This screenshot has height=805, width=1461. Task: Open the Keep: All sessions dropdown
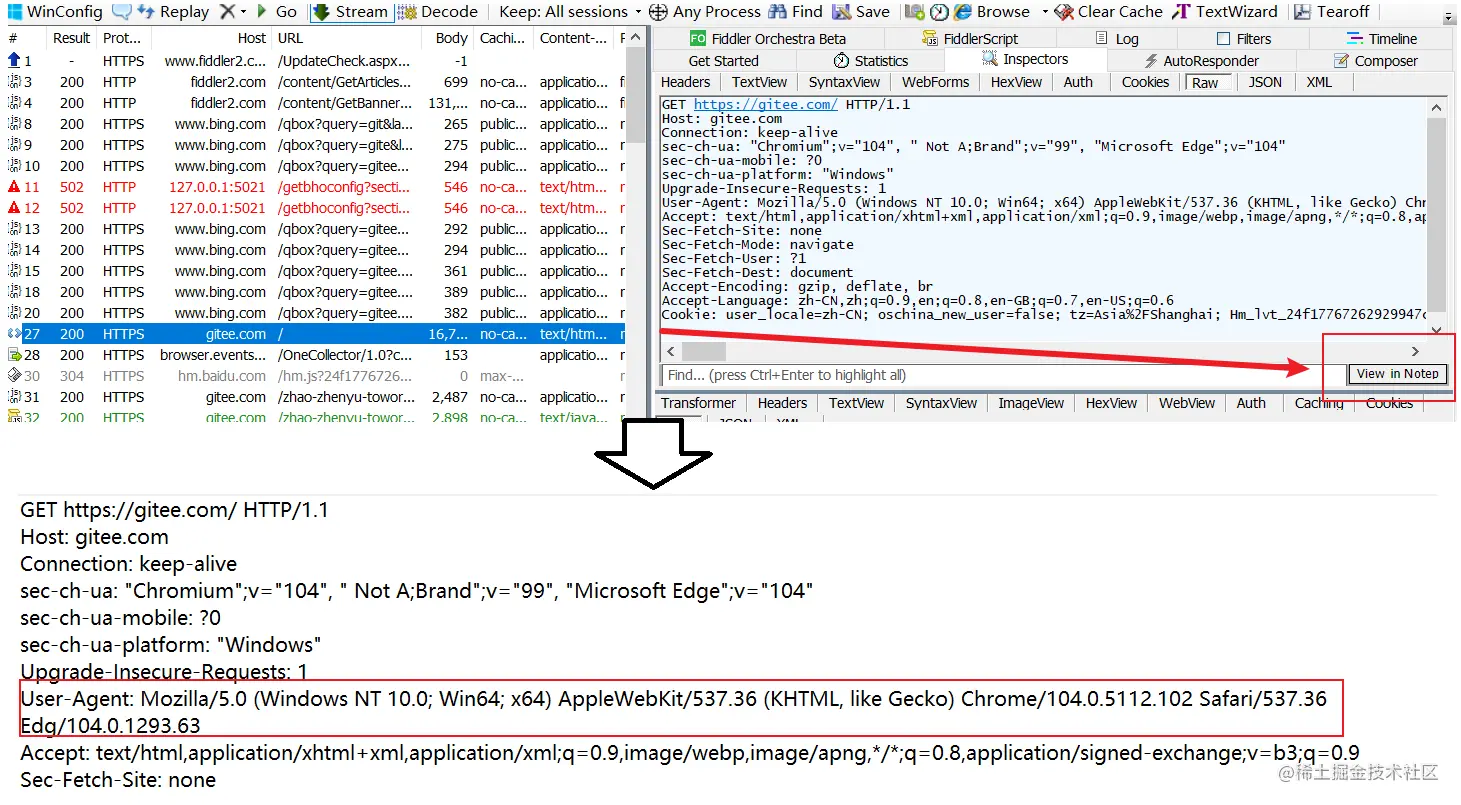point(570,12)
